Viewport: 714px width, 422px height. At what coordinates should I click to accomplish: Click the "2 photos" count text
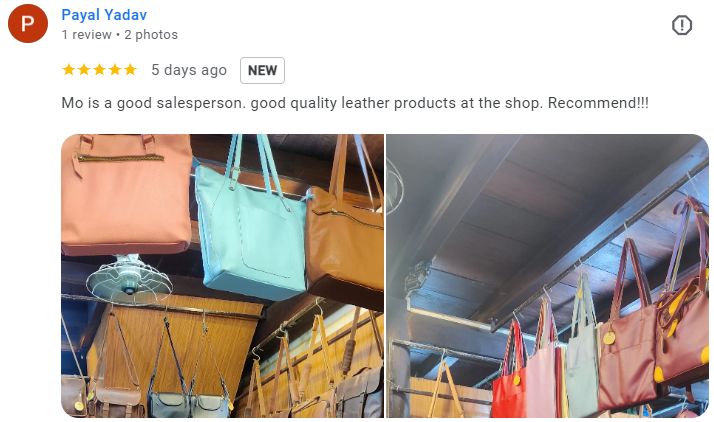coord(151,35)
